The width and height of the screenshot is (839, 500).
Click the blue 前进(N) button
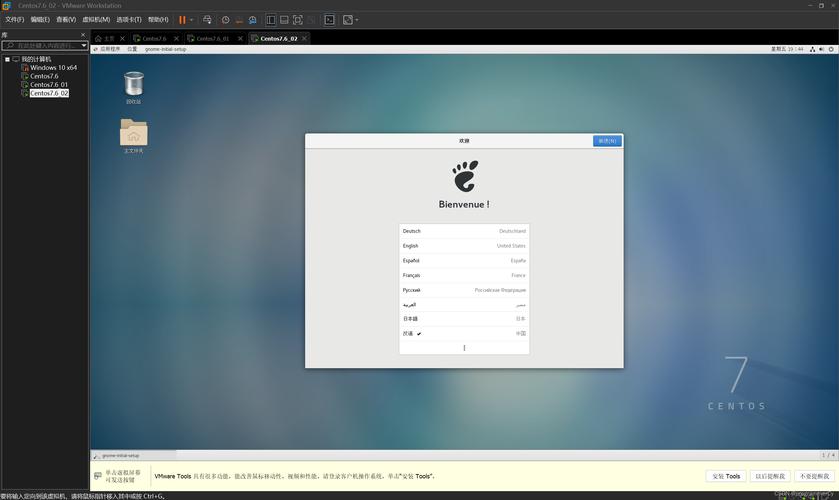[x=606, y=141]
